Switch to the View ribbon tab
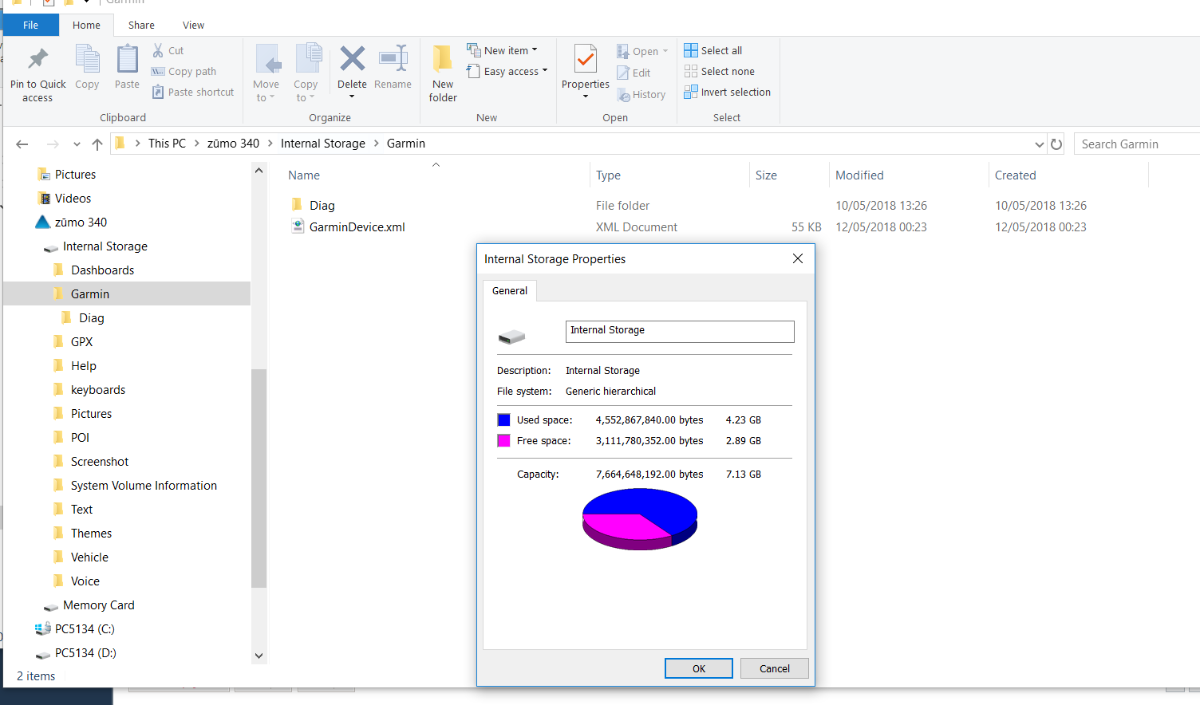1200x705 pixels. point(194,25)
